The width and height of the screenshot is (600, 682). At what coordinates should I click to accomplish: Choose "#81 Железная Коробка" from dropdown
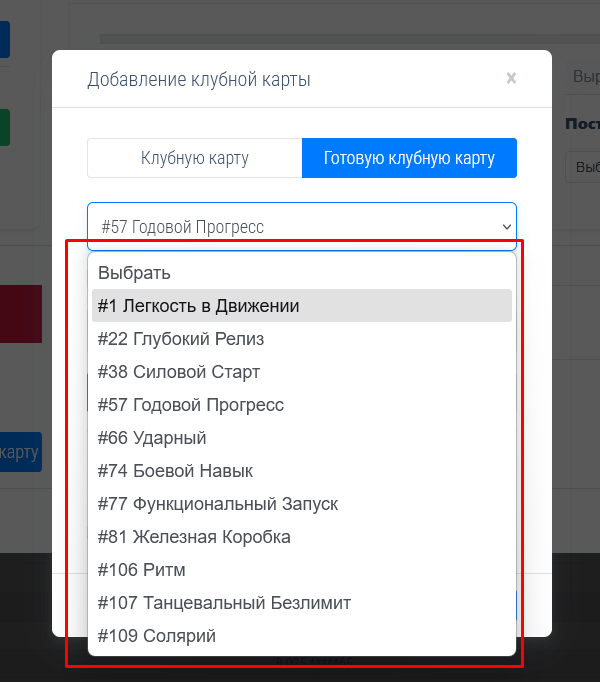coord(194,537)
